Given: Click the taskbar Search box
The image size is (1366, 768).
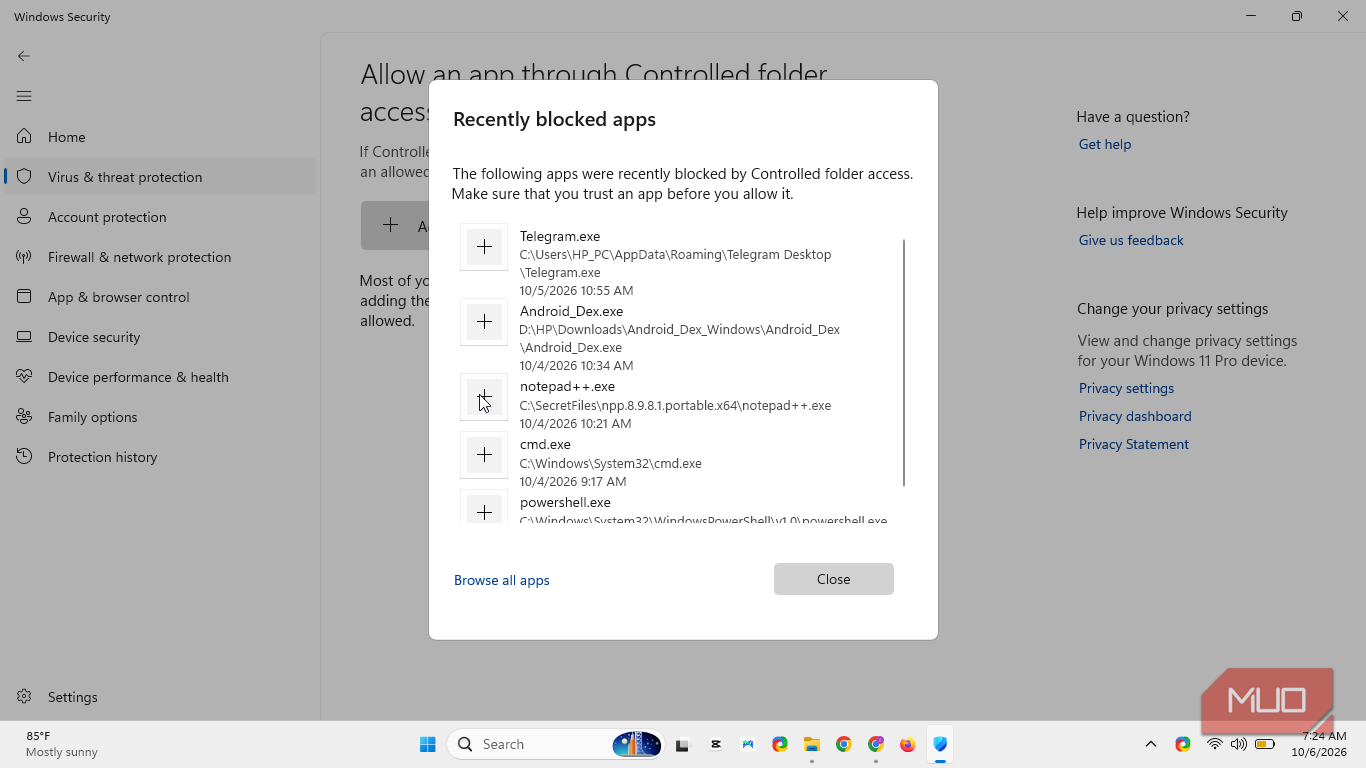Looking at the screenshot, I should [556, 744].
